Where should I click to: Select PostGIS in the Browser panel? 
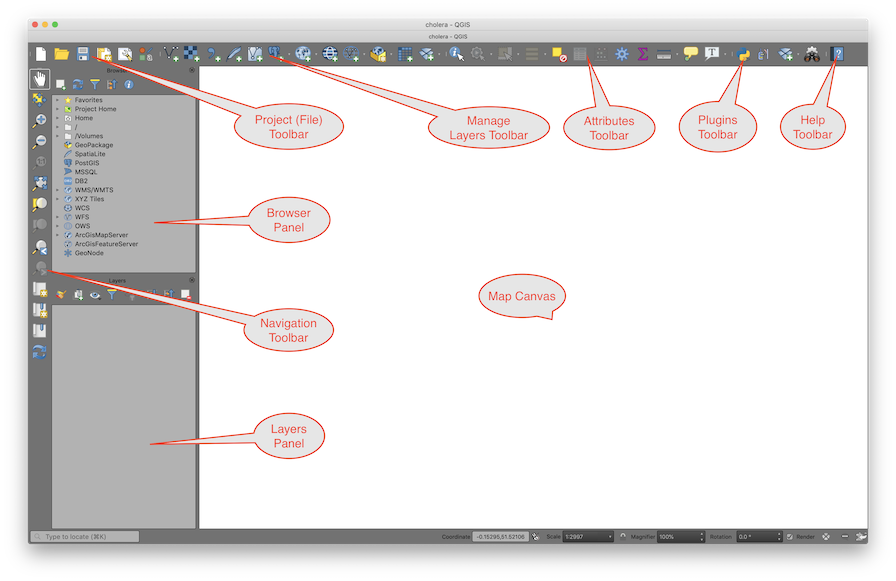87,163
